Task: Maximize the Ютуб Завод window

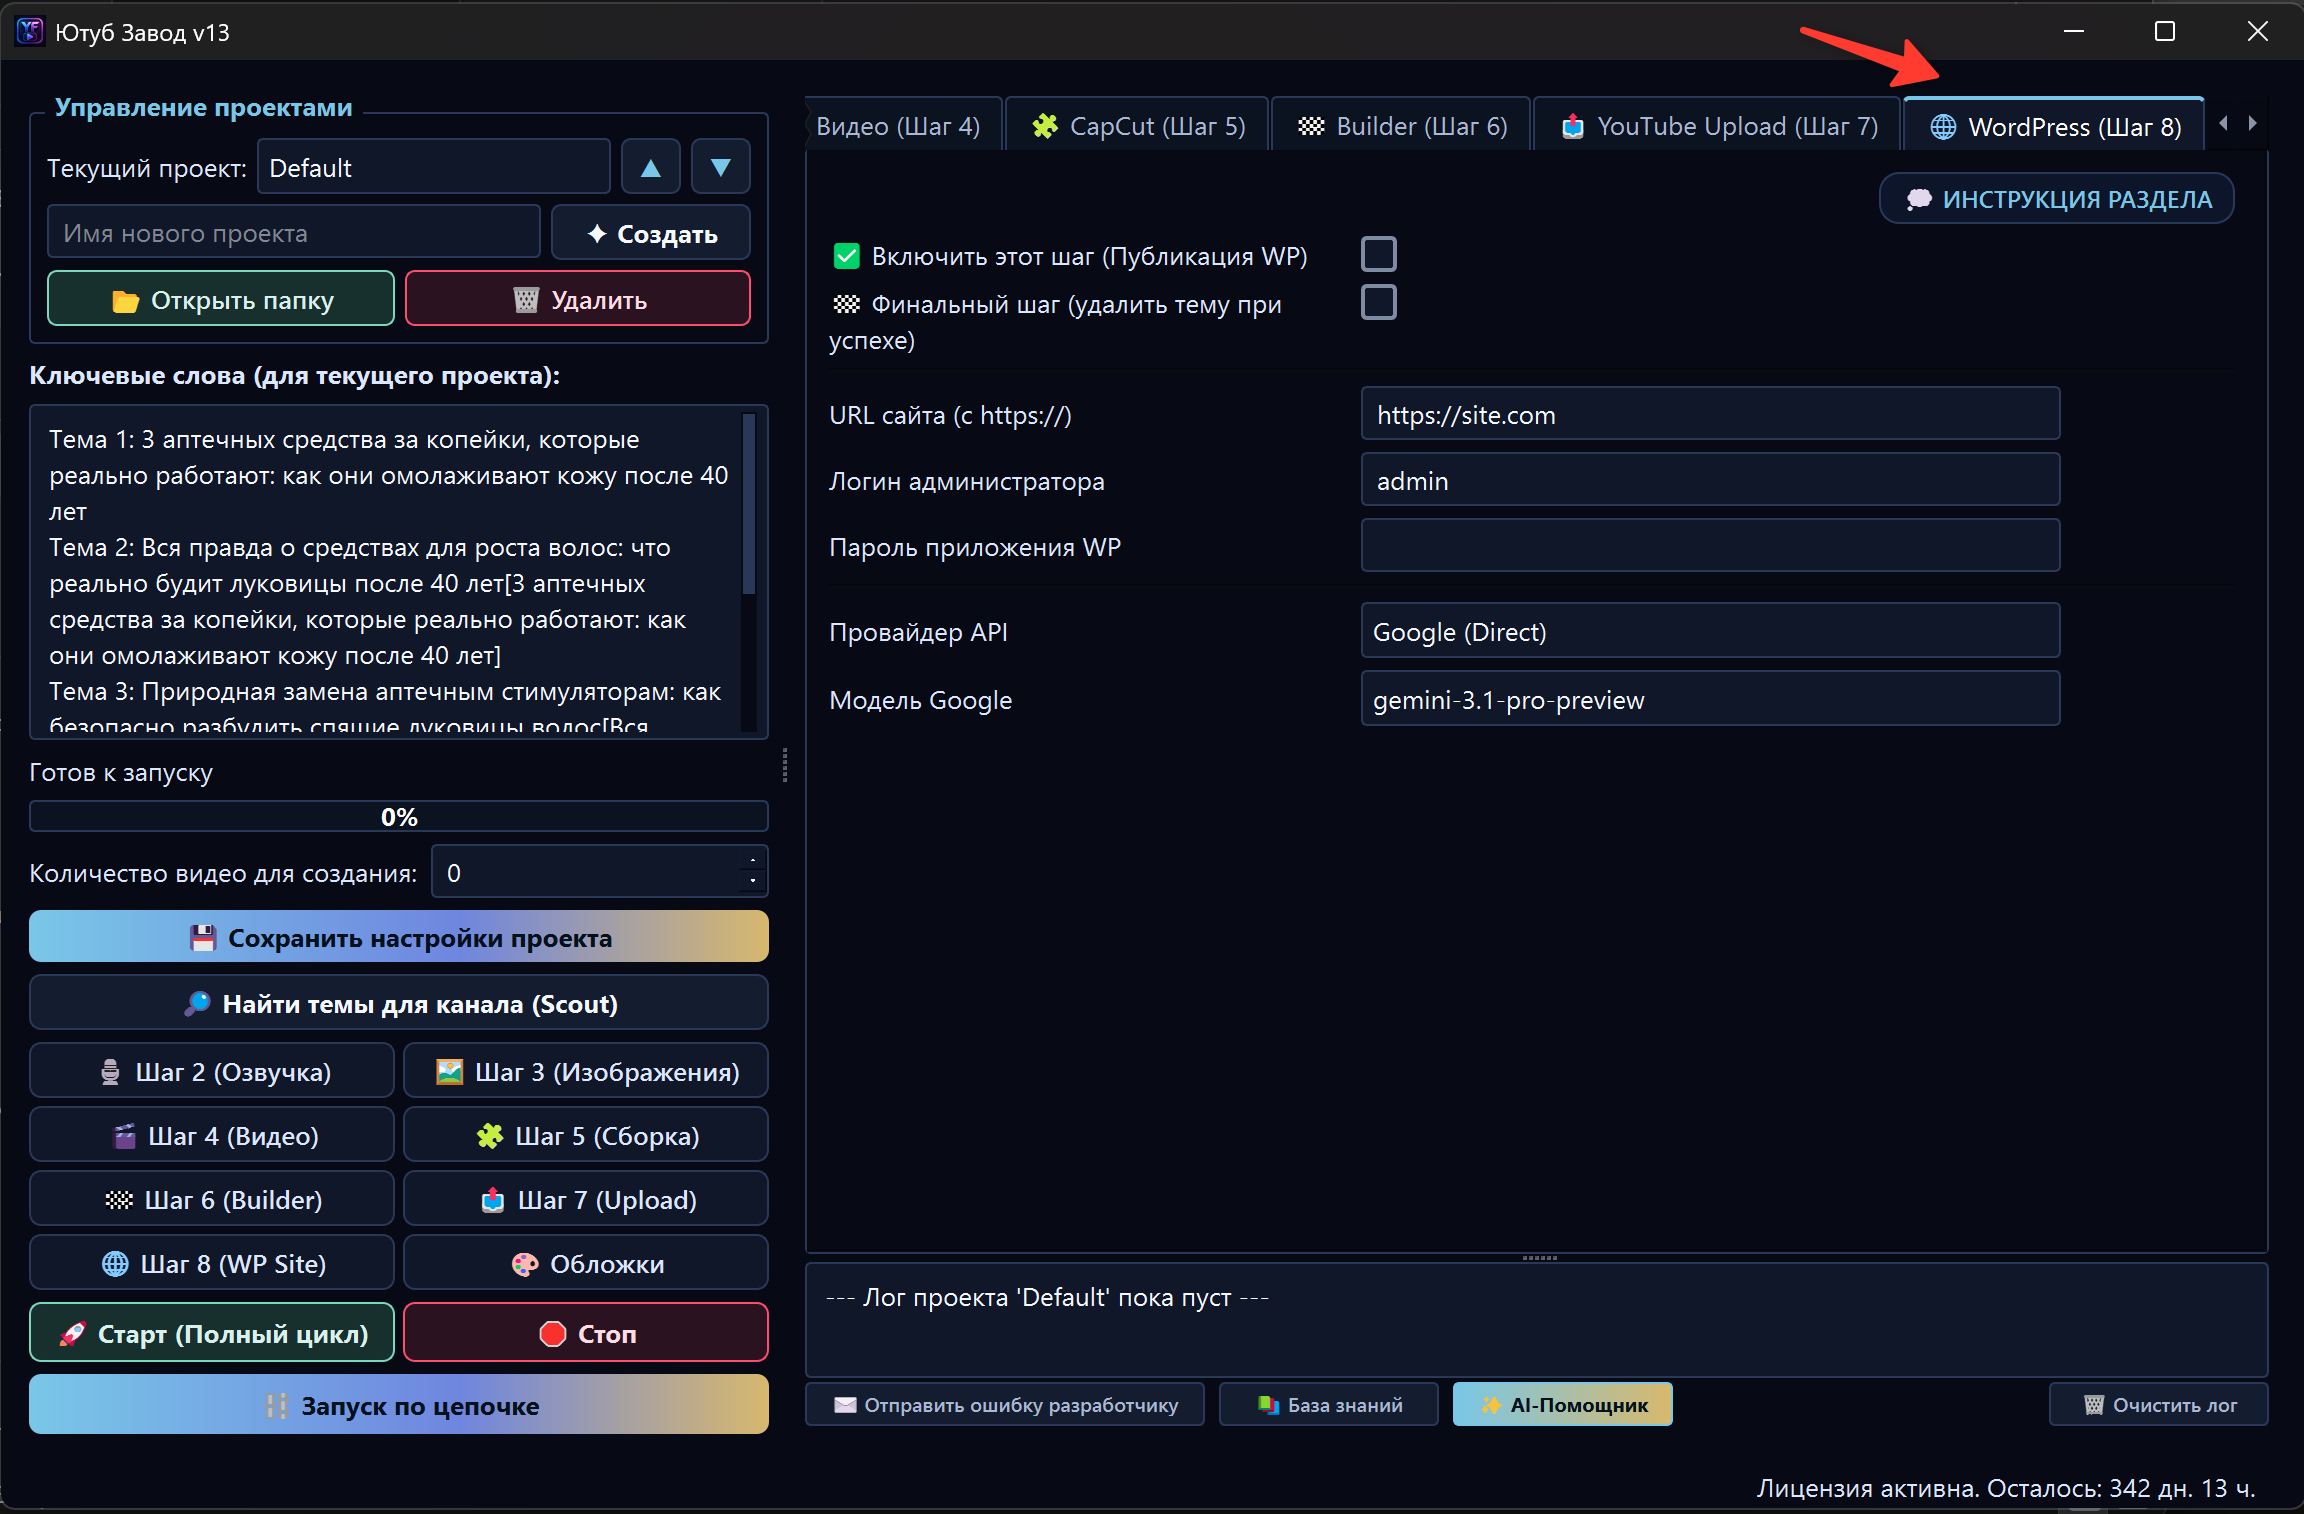Action: (x=2165, y=31)
